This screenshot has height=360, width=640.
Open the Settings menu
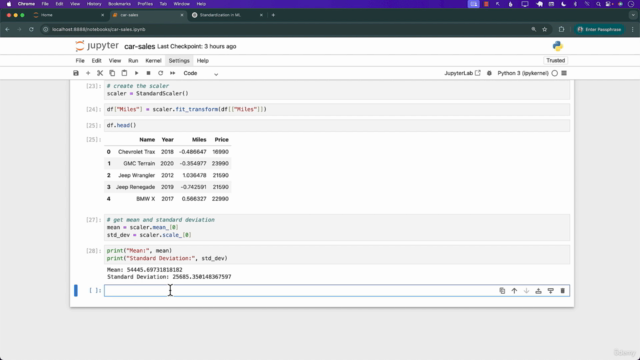pos(179,60)
